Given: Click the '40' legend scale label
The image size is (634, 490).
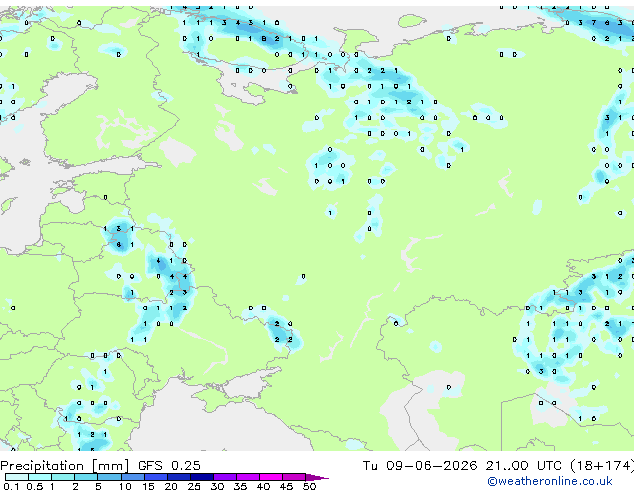Looking at the screenshot, I should [263, 486].
